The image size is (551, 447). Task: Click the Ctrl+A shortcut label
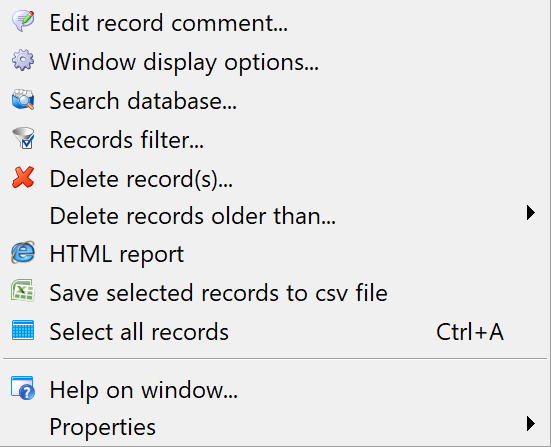pyautogui.click(x=470, y=332)
